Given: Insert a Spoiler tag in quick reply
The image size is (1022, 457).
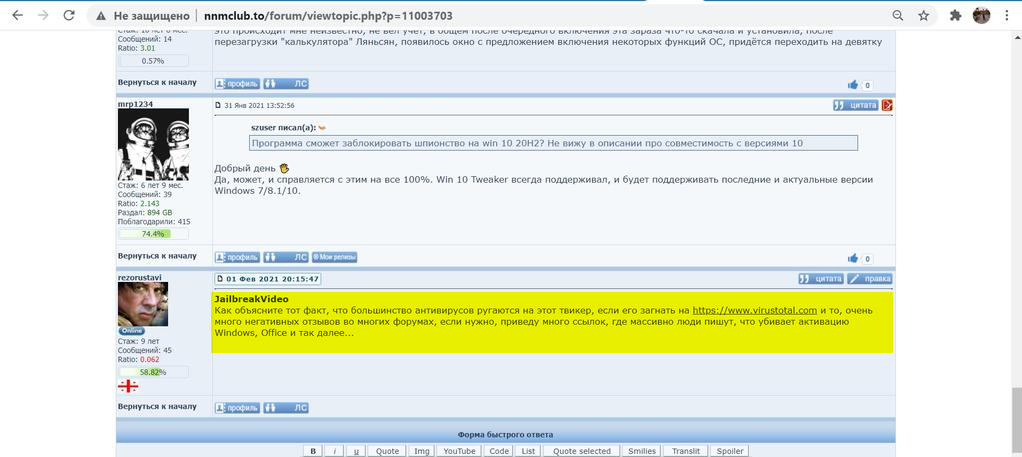Looking at the screenshot, I should (x=729, y=451).
